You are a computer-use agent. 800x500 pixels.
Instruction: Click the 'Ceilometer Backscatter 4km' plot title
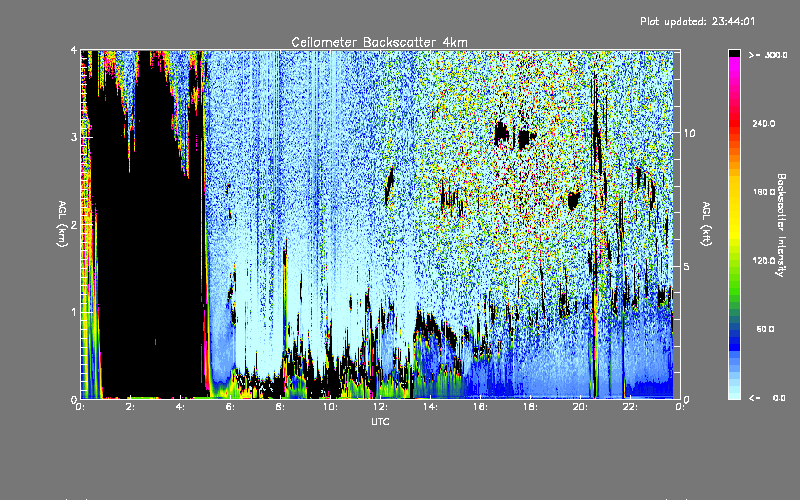(x=379, y=42)
